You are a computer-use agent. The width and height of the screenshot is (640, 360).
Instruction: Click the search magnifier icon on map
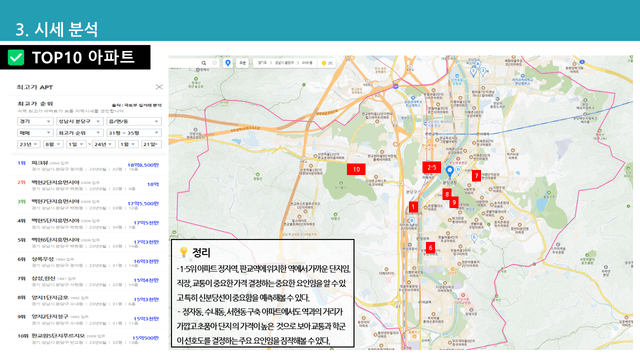[204, 63]
